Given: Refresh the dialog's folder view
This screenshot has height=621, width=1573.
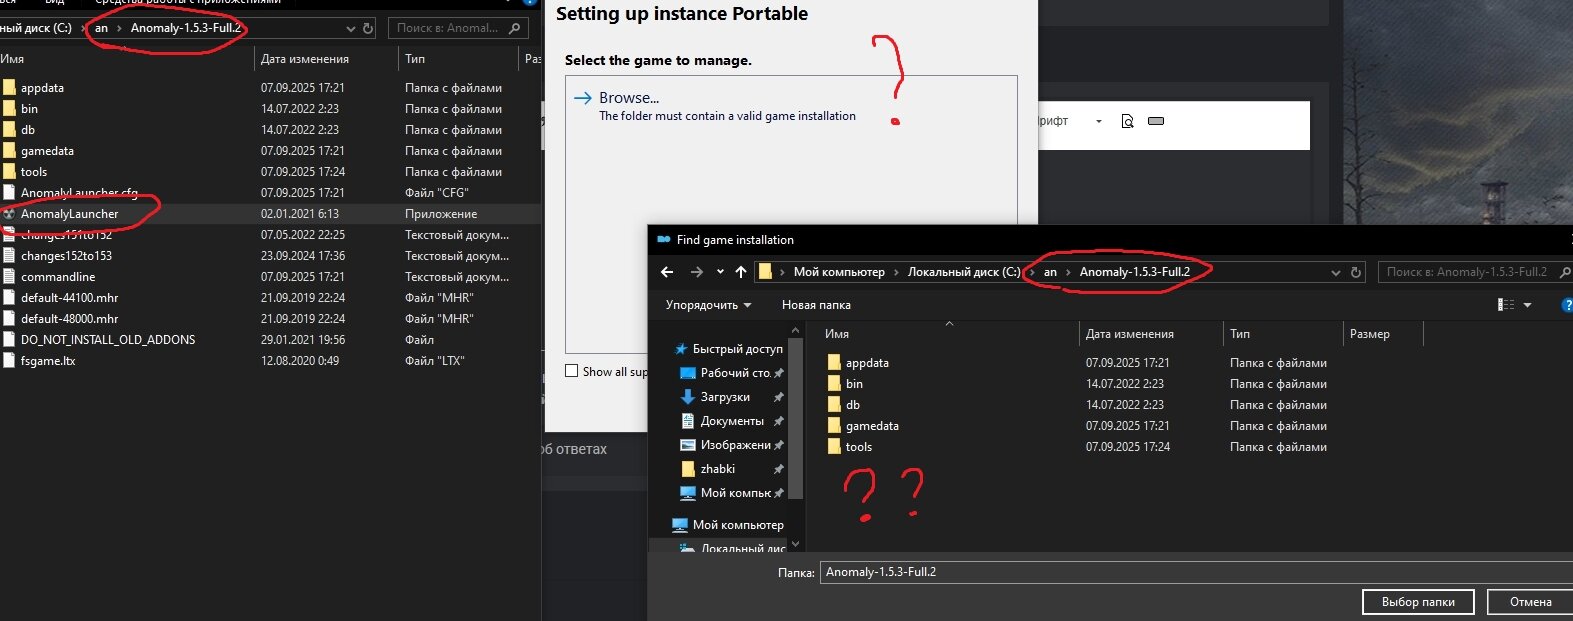Looking at the screenshot, I should click(x=1356, y=272).
